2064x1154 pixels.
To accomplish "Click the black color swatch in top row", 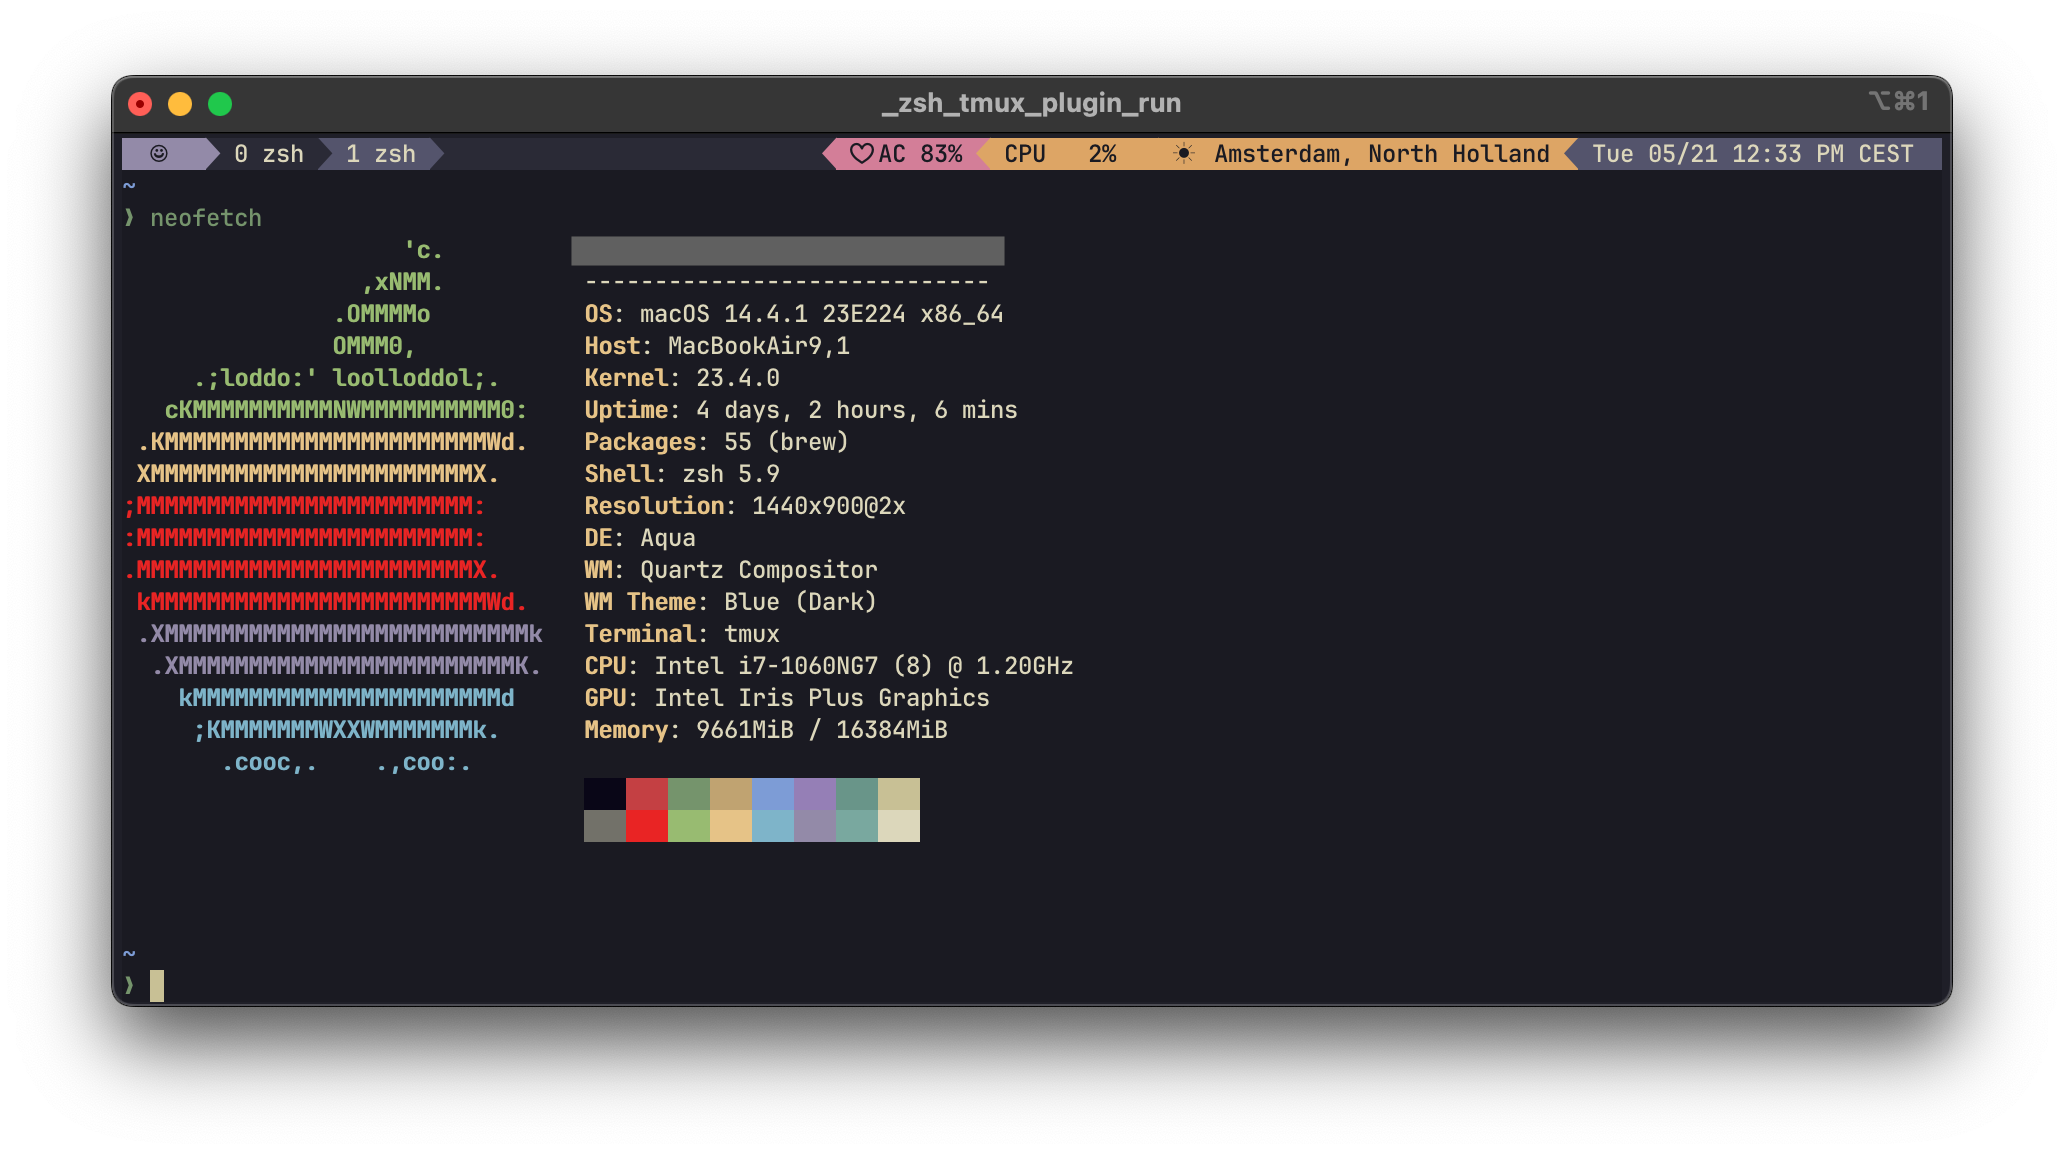I will [605, 794].
